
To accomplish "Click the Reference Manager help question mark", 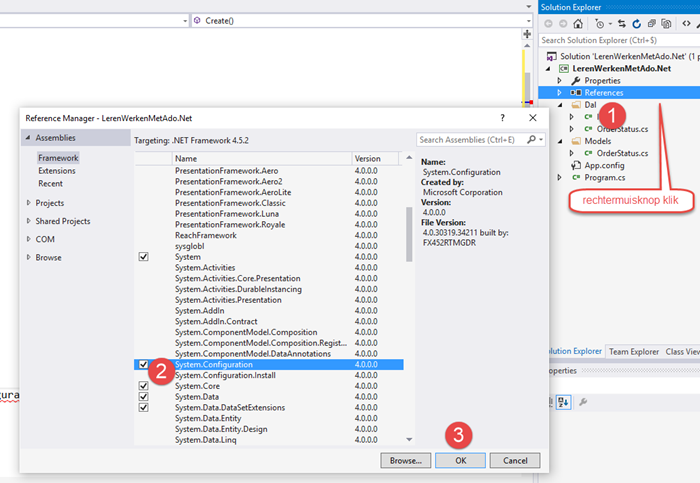I will tap(503, 118).
